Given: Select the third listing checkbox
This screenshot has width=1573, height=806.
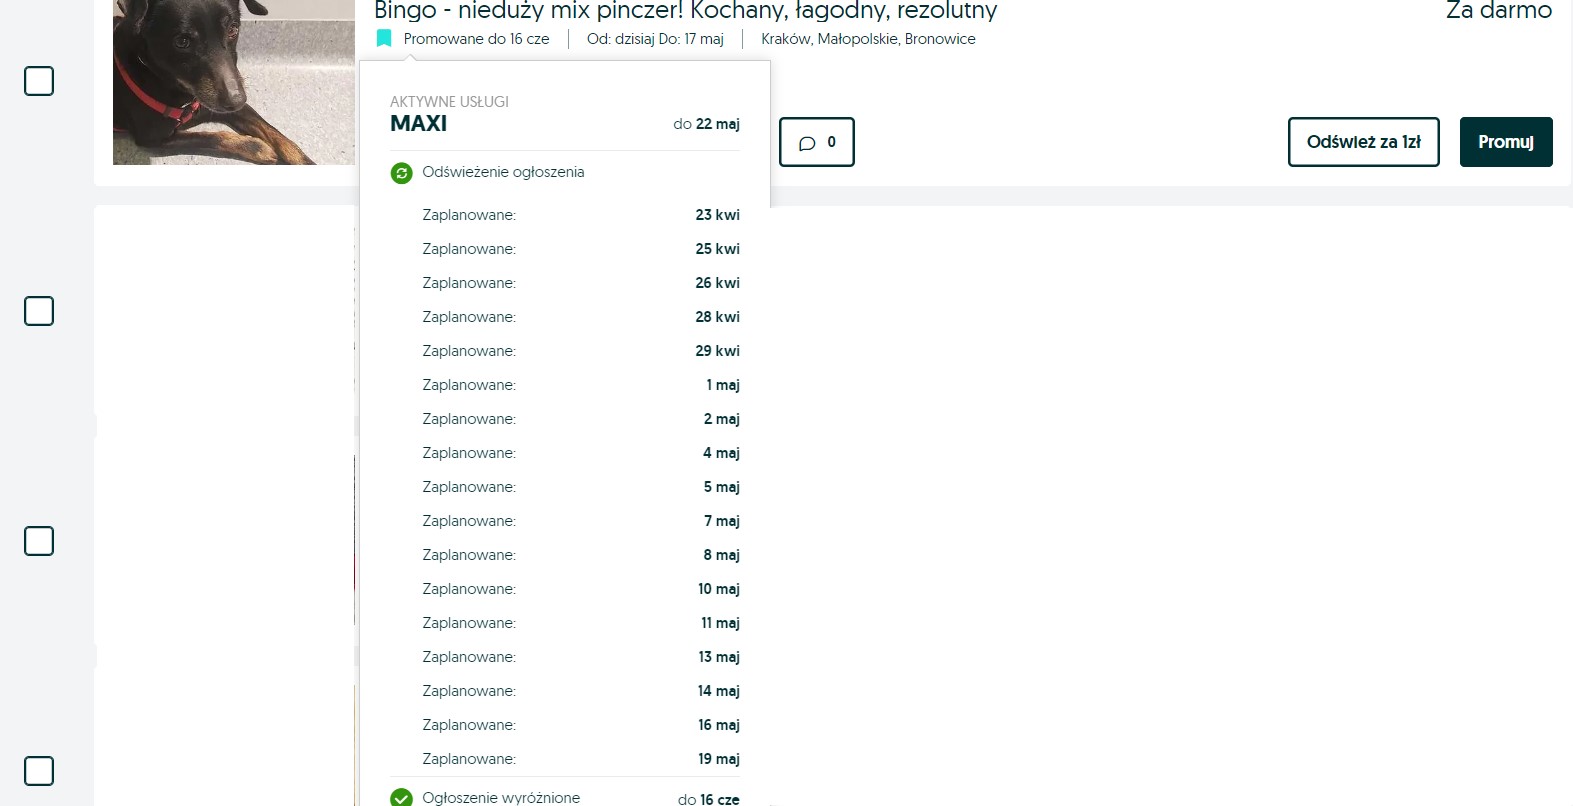Looking at the screenshot, I should 39,541.
